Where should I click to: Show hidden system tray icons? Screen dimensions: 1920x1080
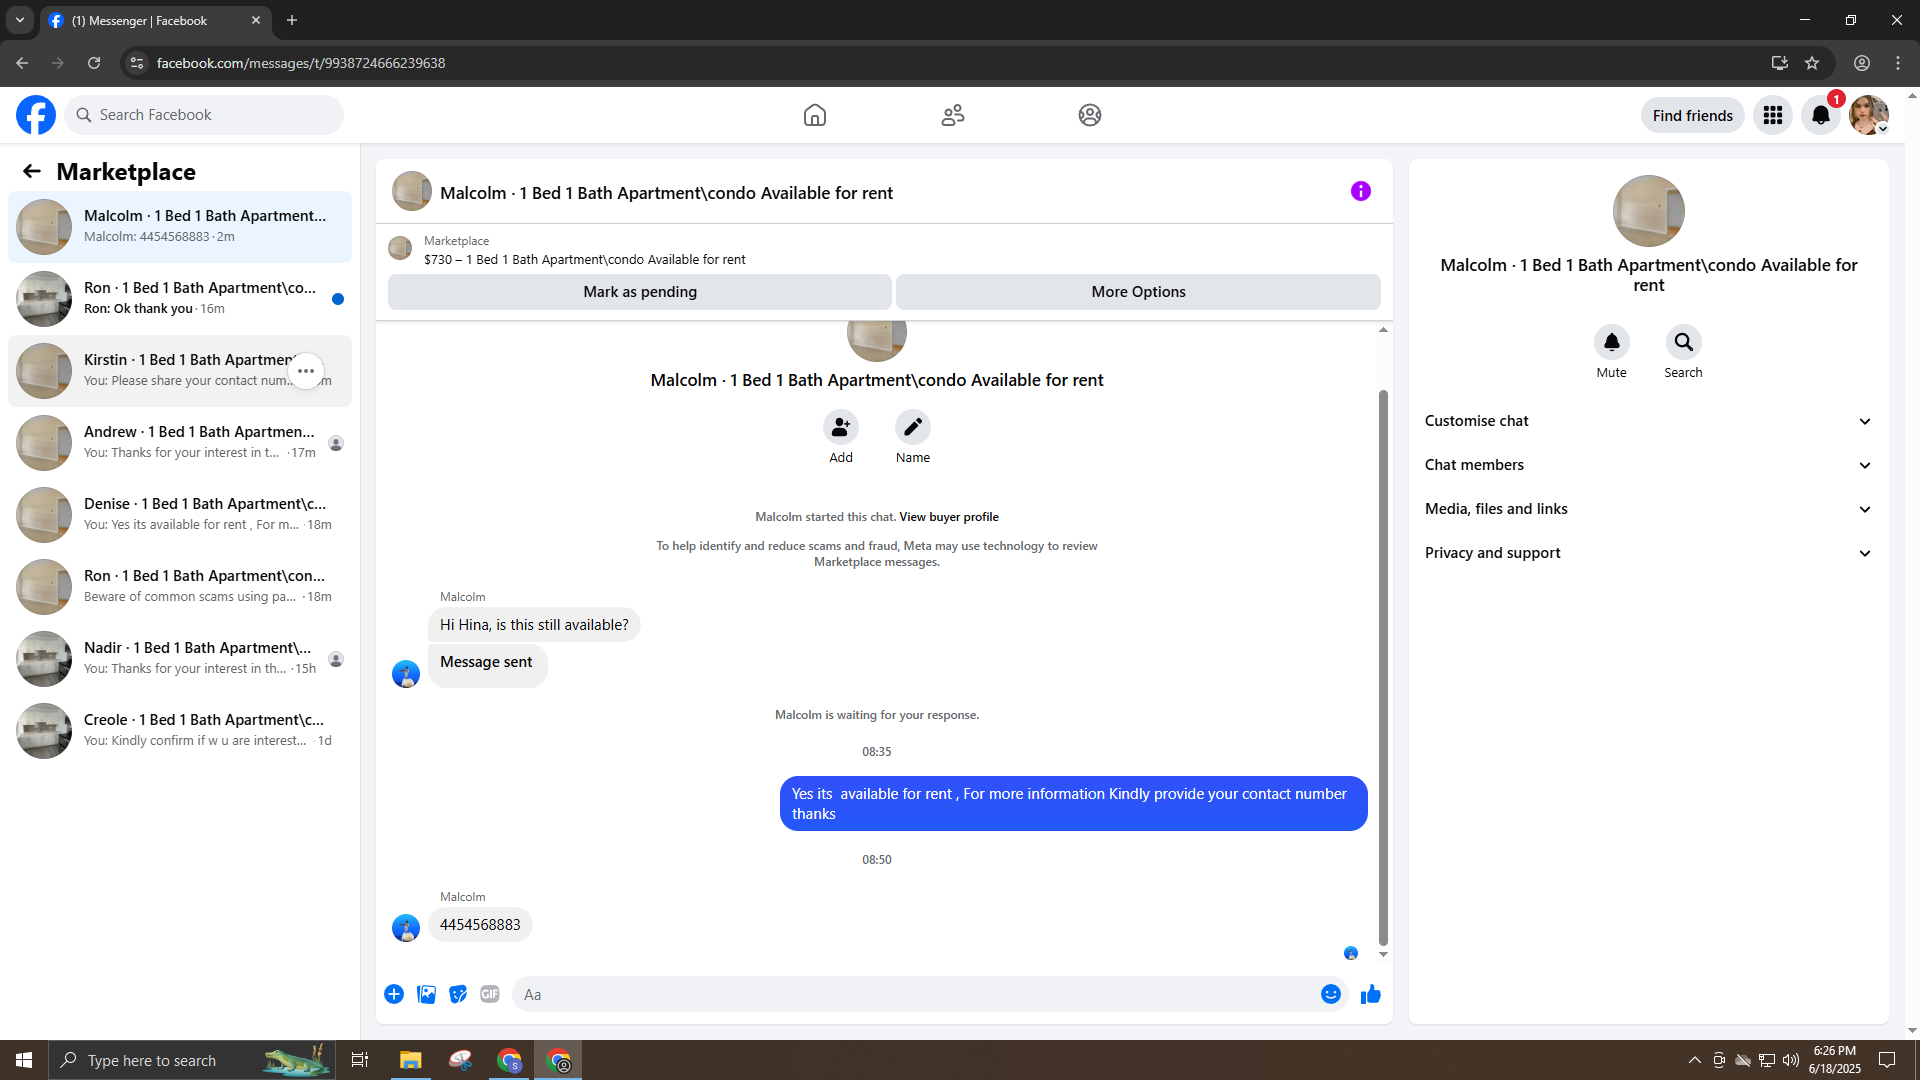pos(1695,1060)
